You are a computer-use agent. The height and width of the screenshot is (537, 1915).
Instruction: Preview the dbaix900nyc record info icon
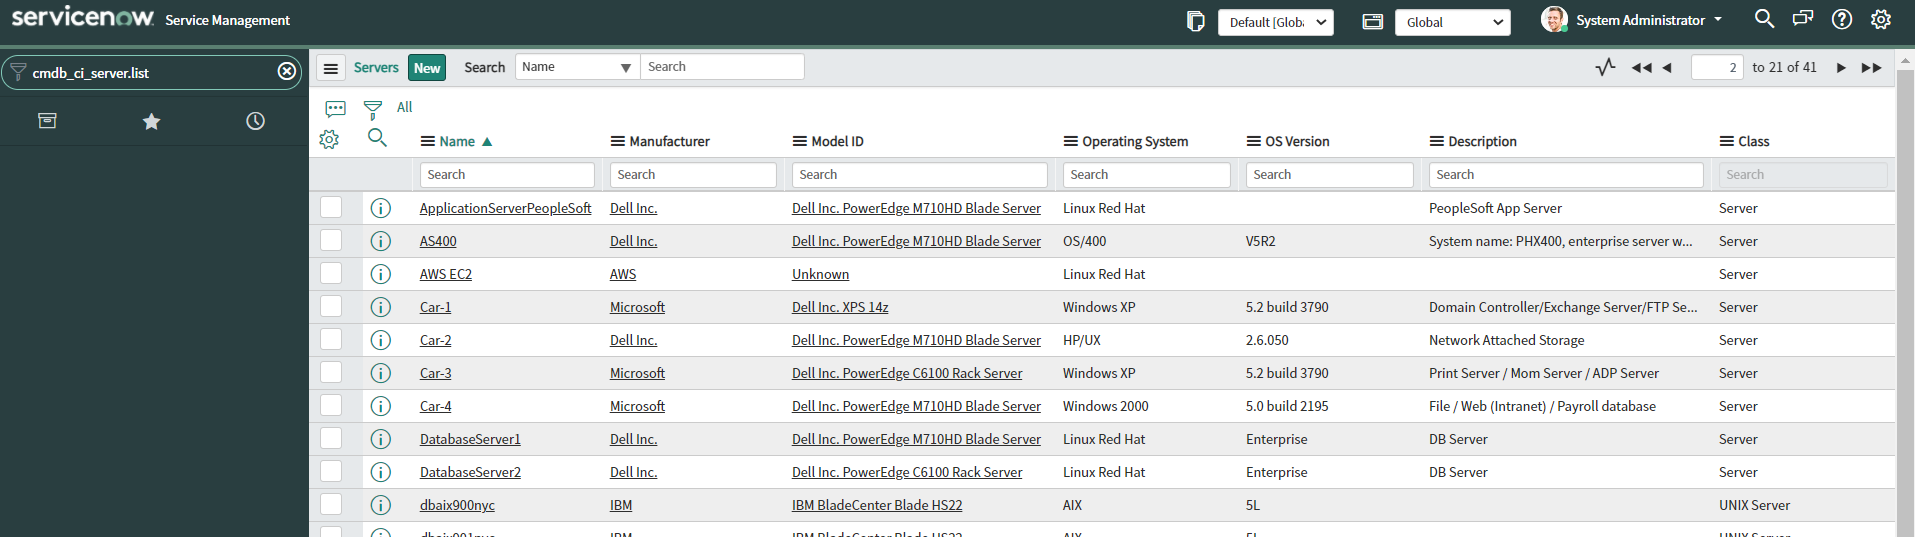pos(380,505)
